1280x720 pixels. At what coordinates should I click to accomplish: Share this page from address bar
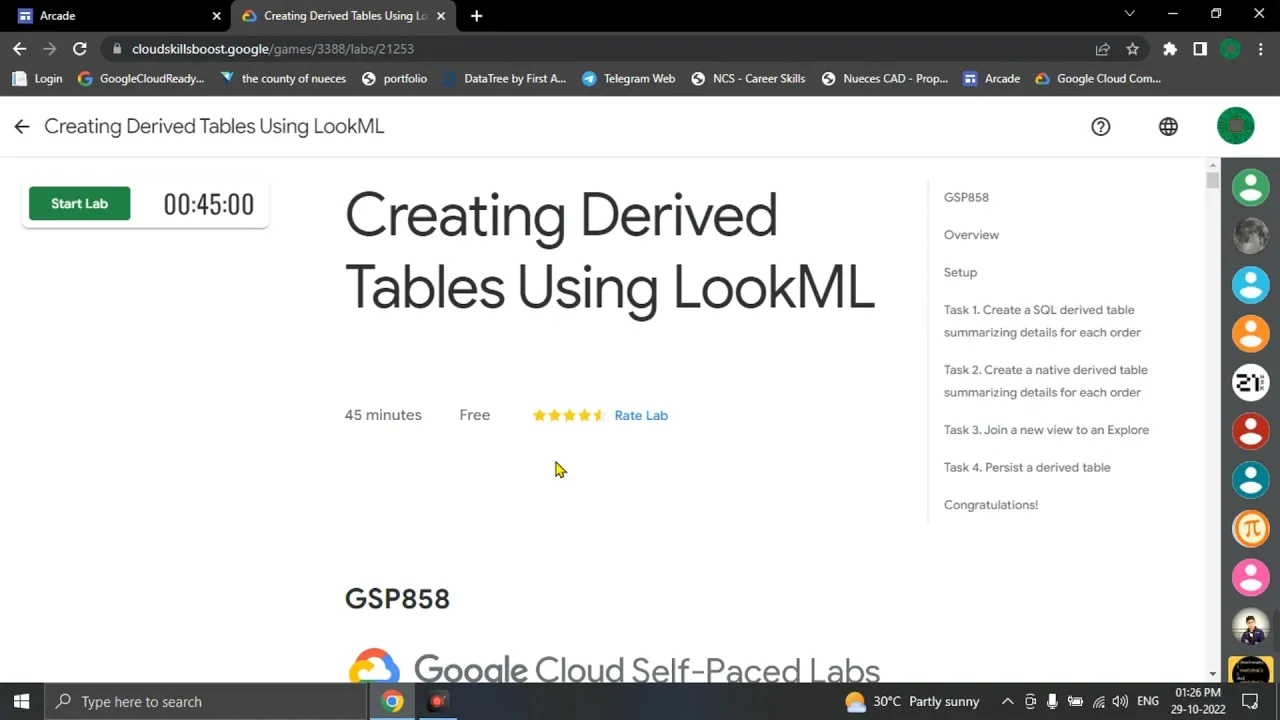1102,48
